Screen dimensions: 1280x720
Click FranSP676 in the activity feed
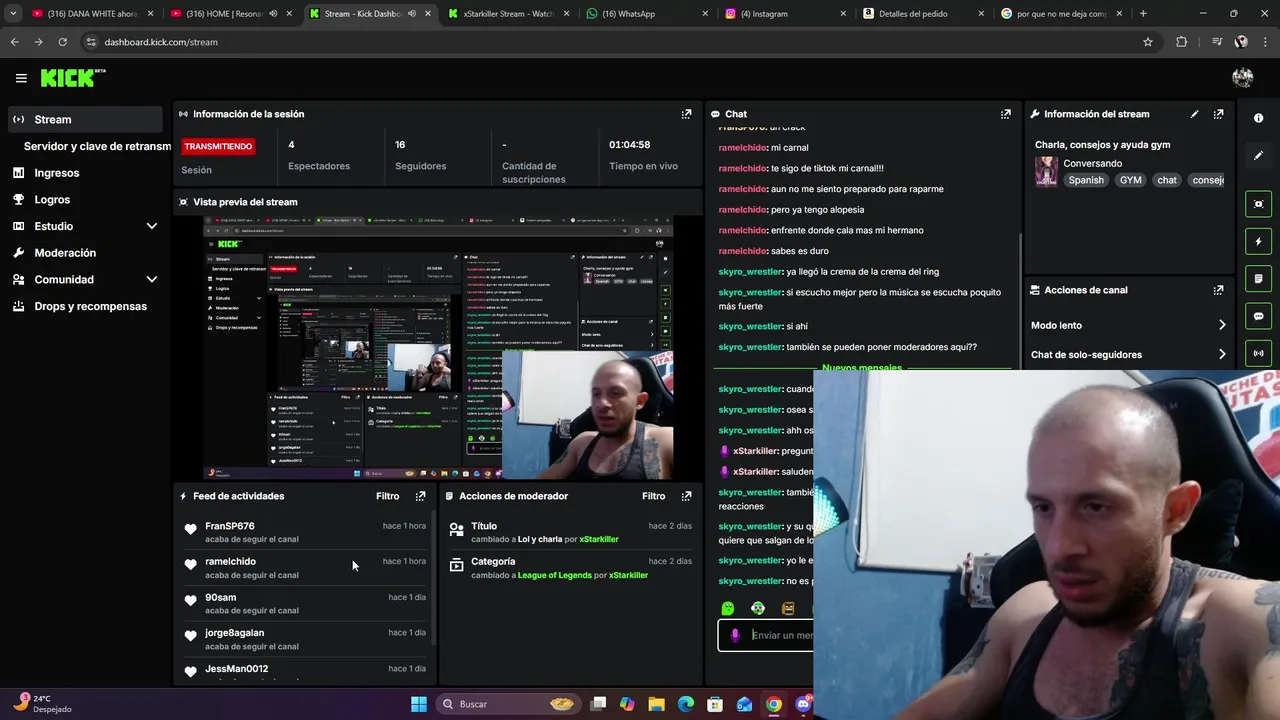point(229,526)
